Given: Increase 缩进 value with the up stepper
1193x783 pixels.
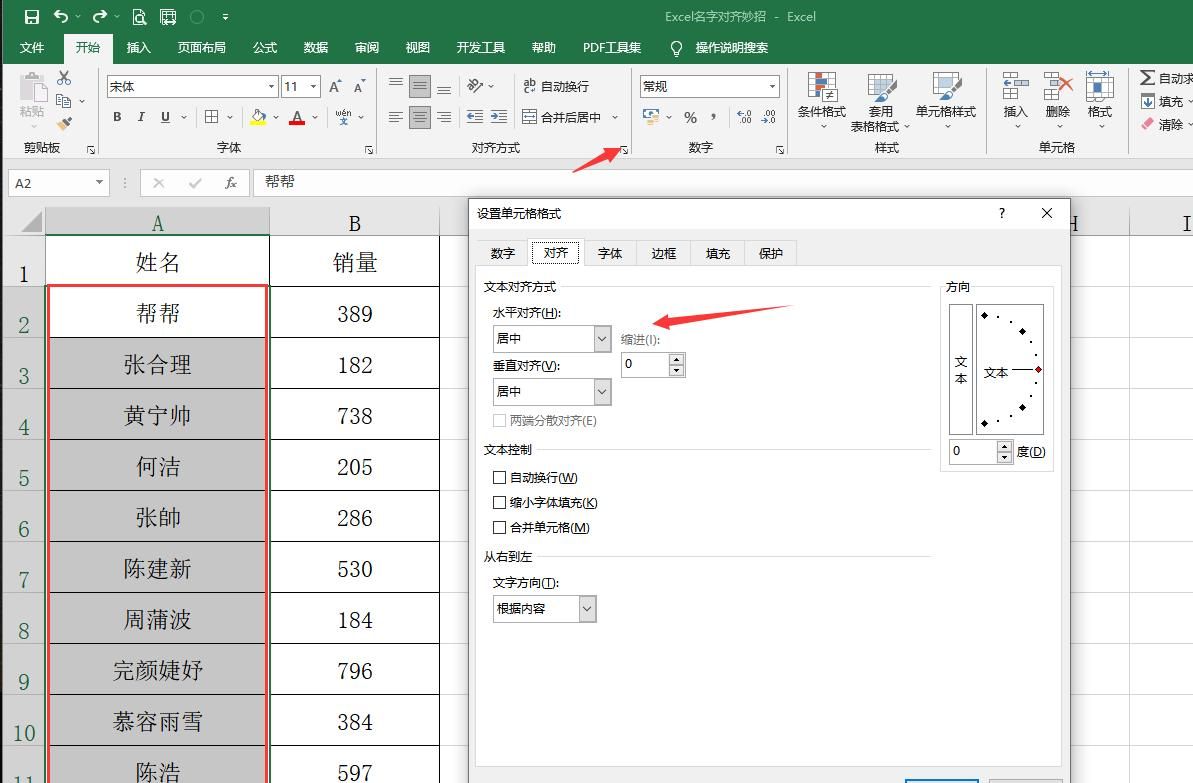Looking at the screenshot, I should pos(677,359).
